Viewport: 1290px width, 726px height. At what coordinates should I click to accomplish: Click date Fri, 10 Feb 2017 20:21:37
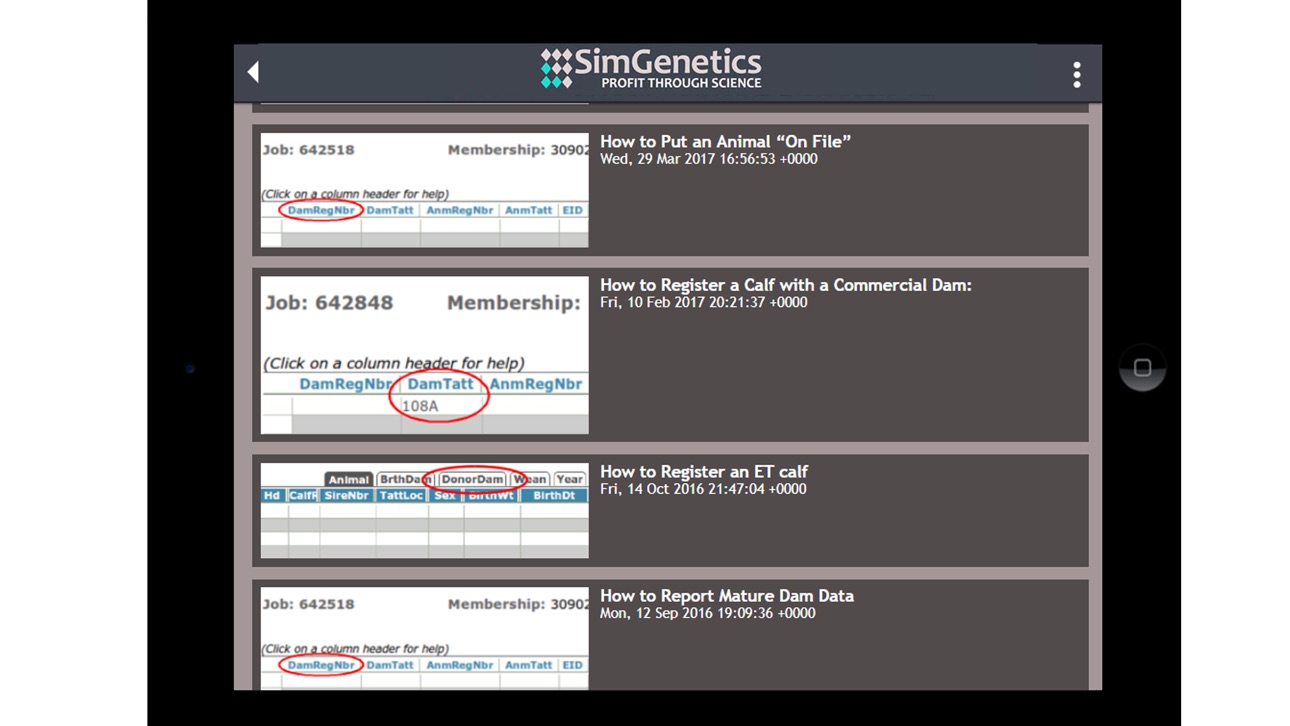pyautogui.click(x=704, y=302)
